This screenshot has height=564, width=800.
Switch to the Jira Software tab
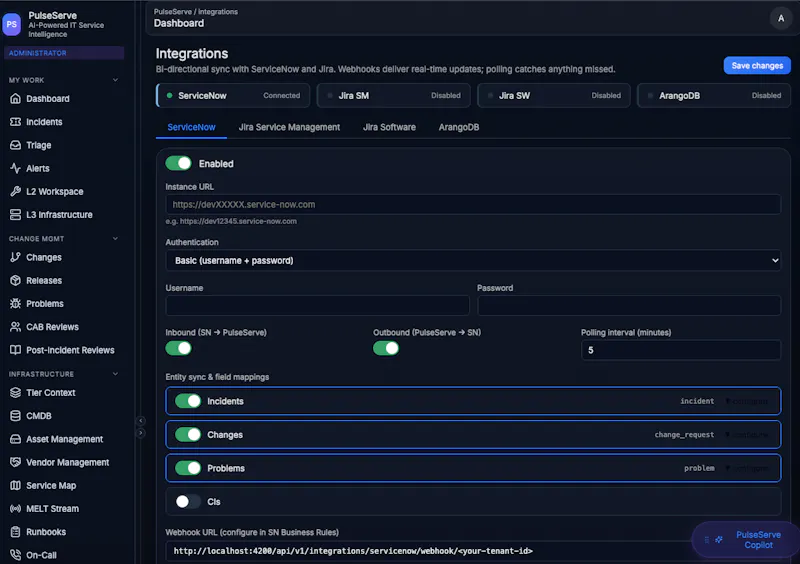[389, 127]
